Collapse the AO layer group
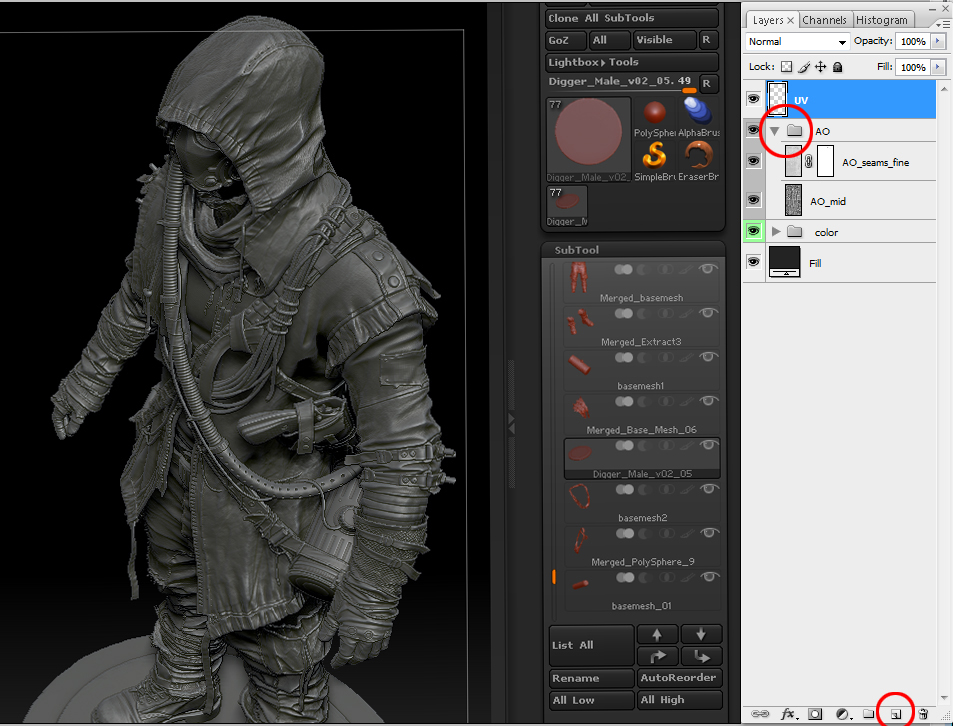Viewport: 953px width, 726px height. point(774,131)
